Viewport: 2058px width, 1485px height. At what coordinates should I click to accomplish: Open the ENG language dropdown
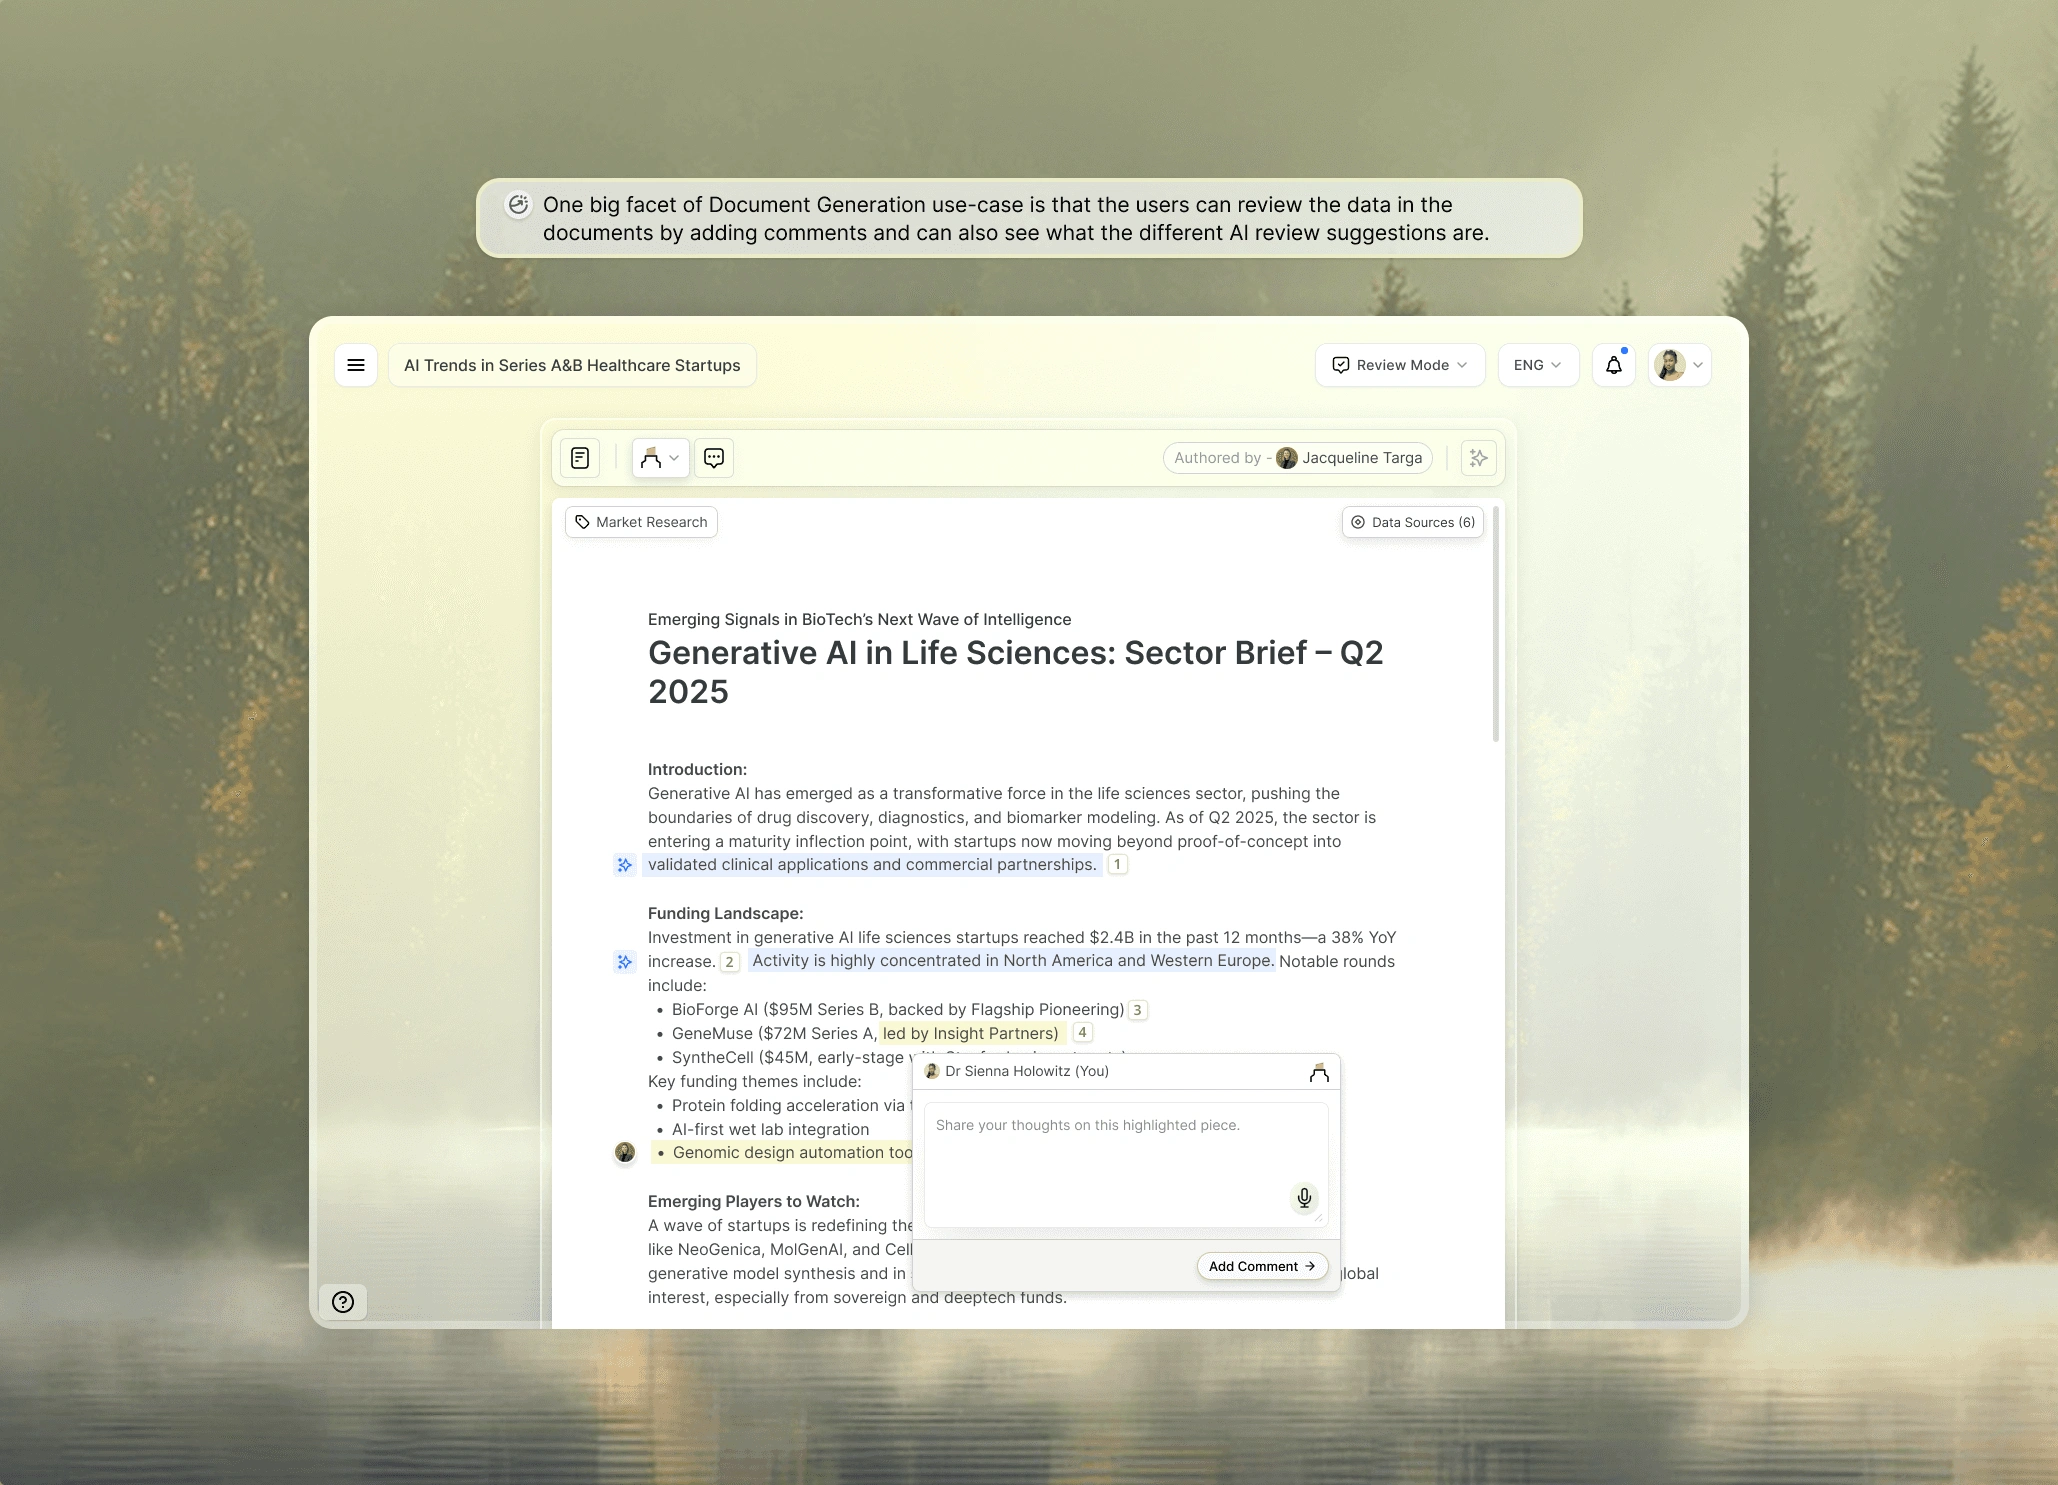(x=1537, y=365)
